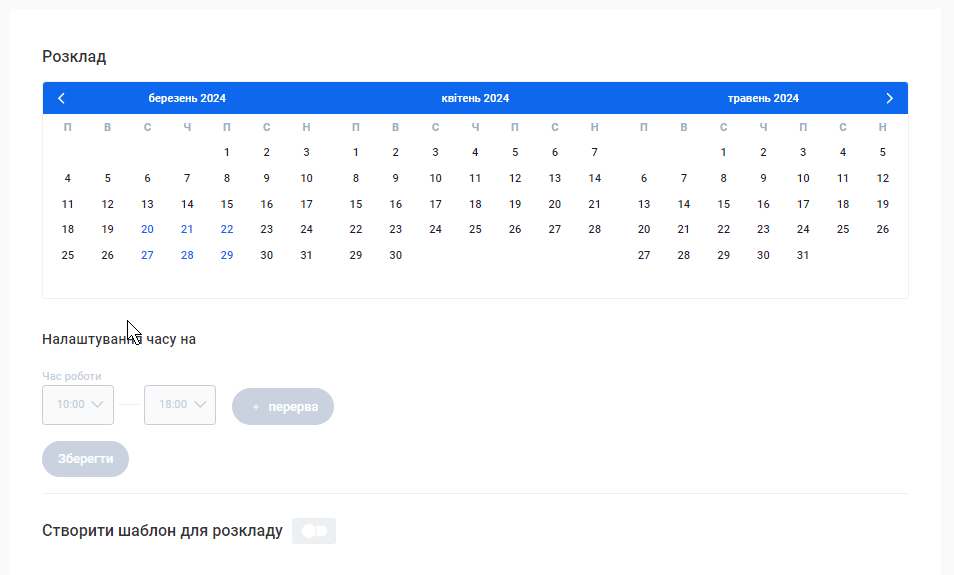This screenshot has width=954, height=575.
Task: Select March 20 in the calendar
Action: pyautogui.click(x=147, y=229)
